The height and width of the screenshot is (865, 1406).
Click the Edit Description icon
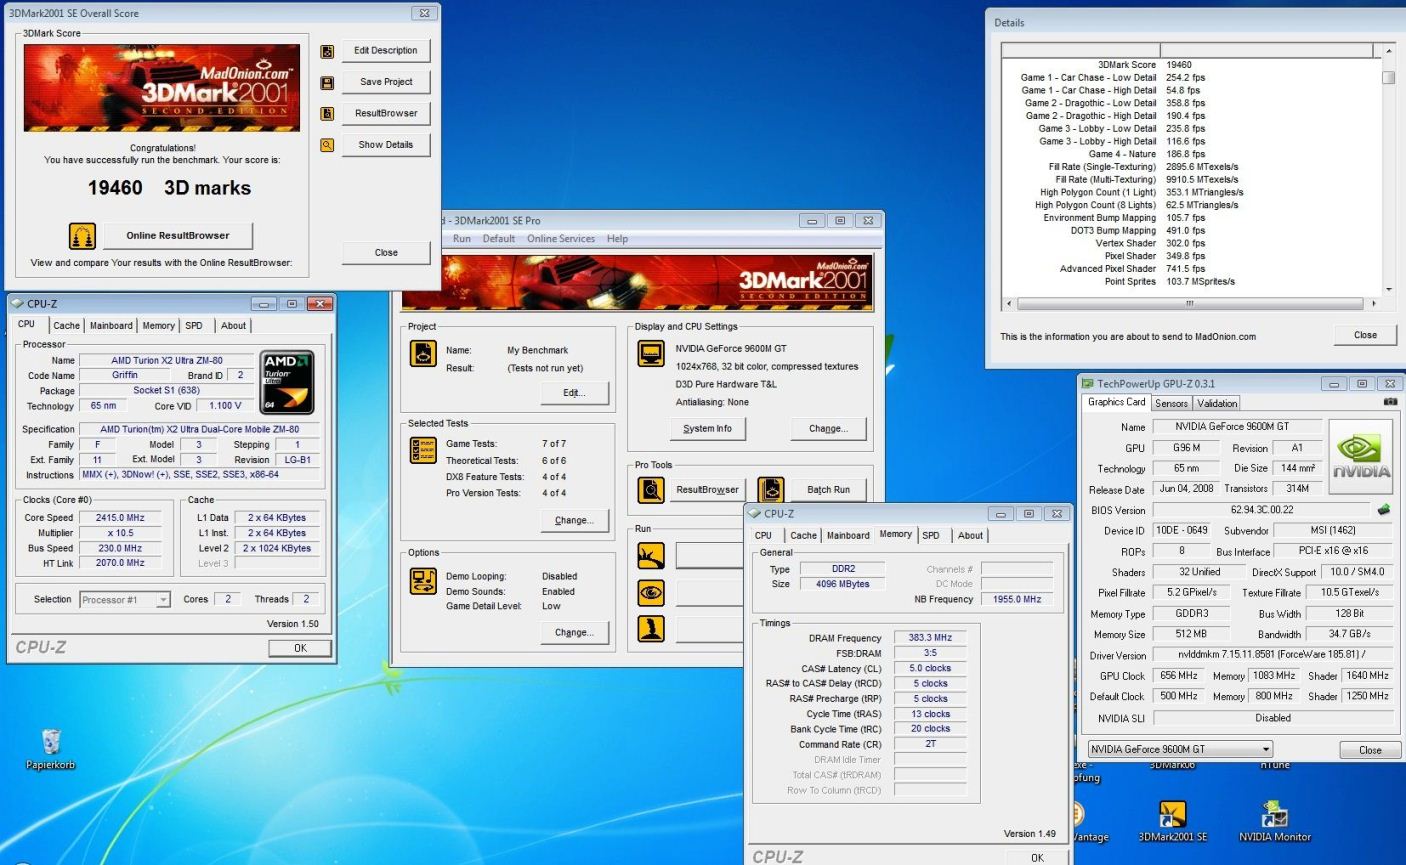point(327,51)
